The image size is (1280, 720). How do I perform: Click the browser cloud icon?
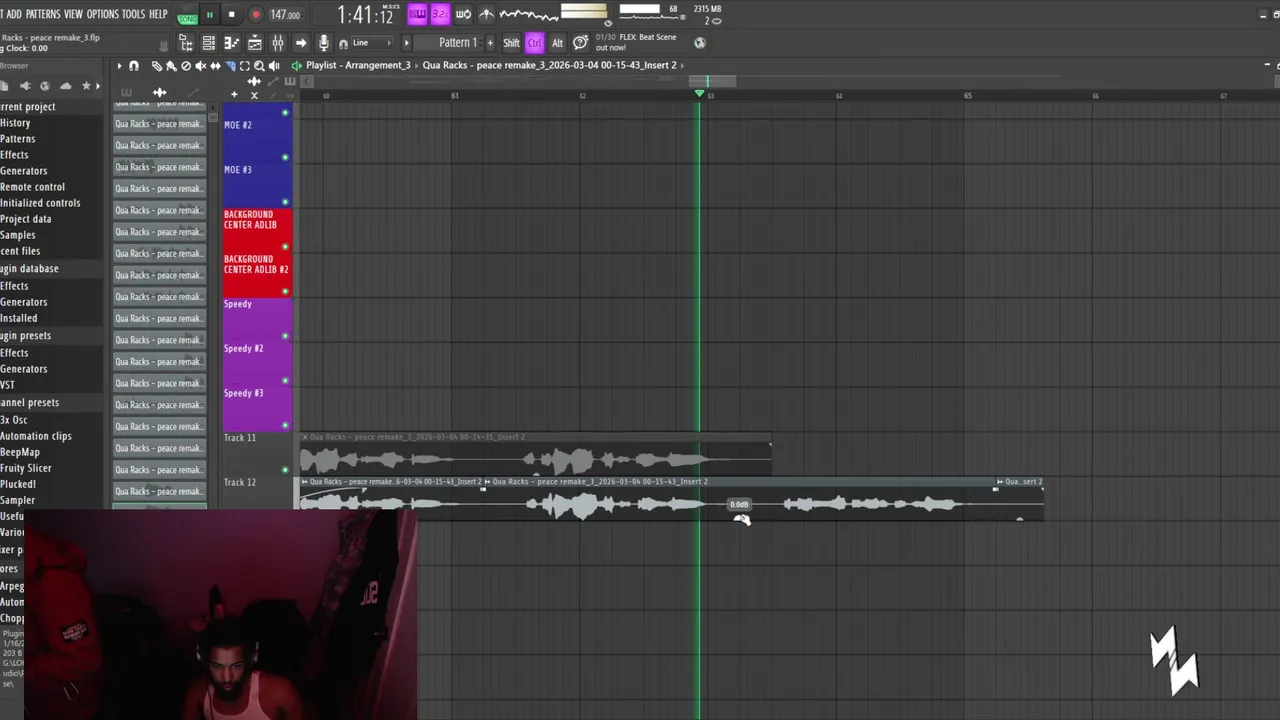[x=66, y=86]
